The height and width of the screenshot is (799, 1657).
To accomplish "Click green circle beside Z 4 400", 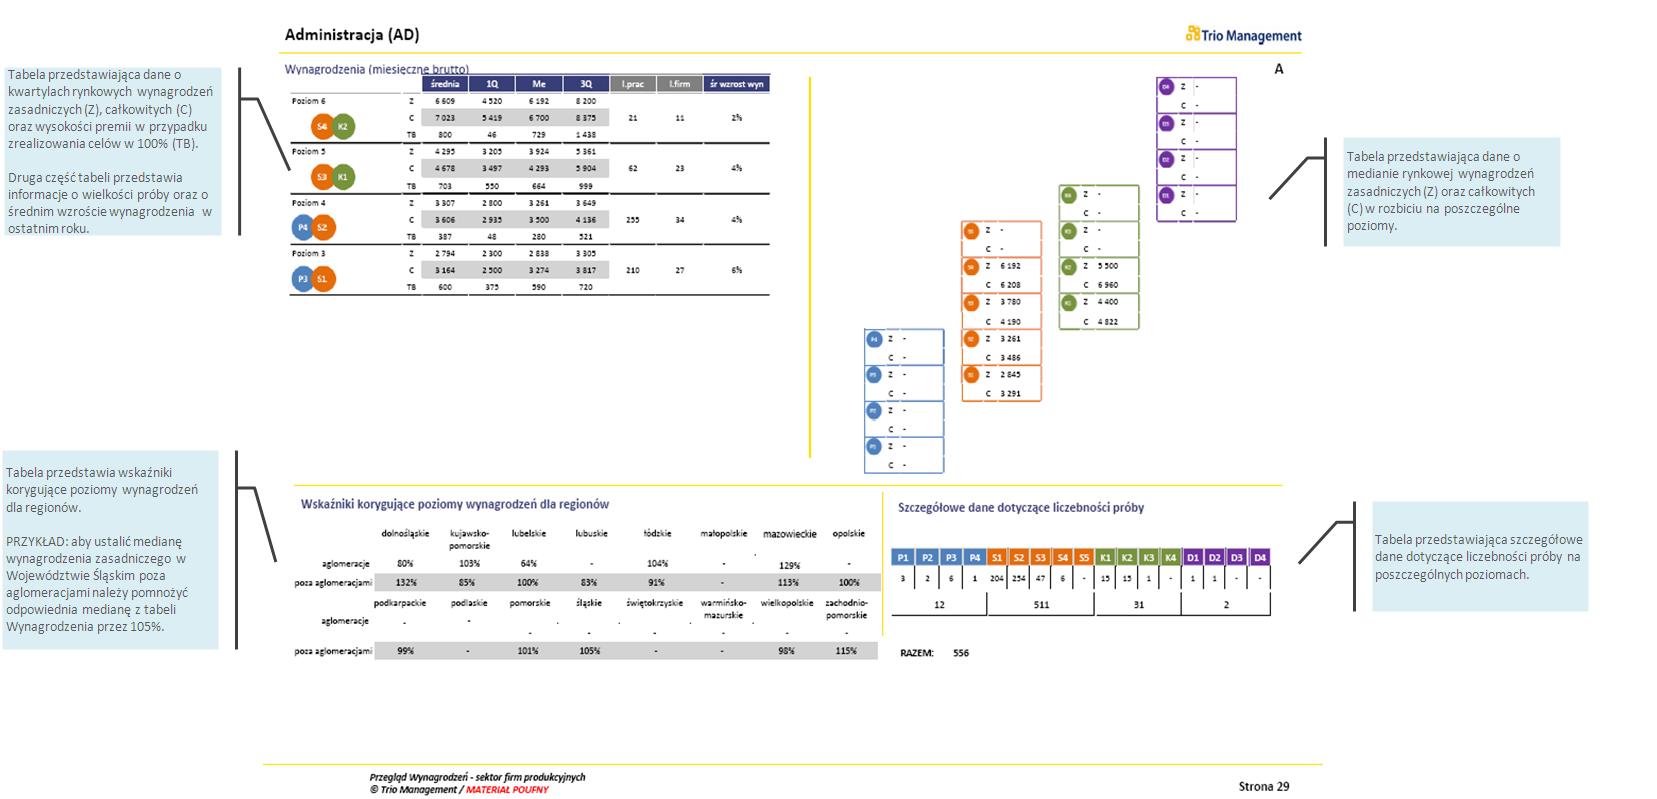I will tap(1069, 302).
